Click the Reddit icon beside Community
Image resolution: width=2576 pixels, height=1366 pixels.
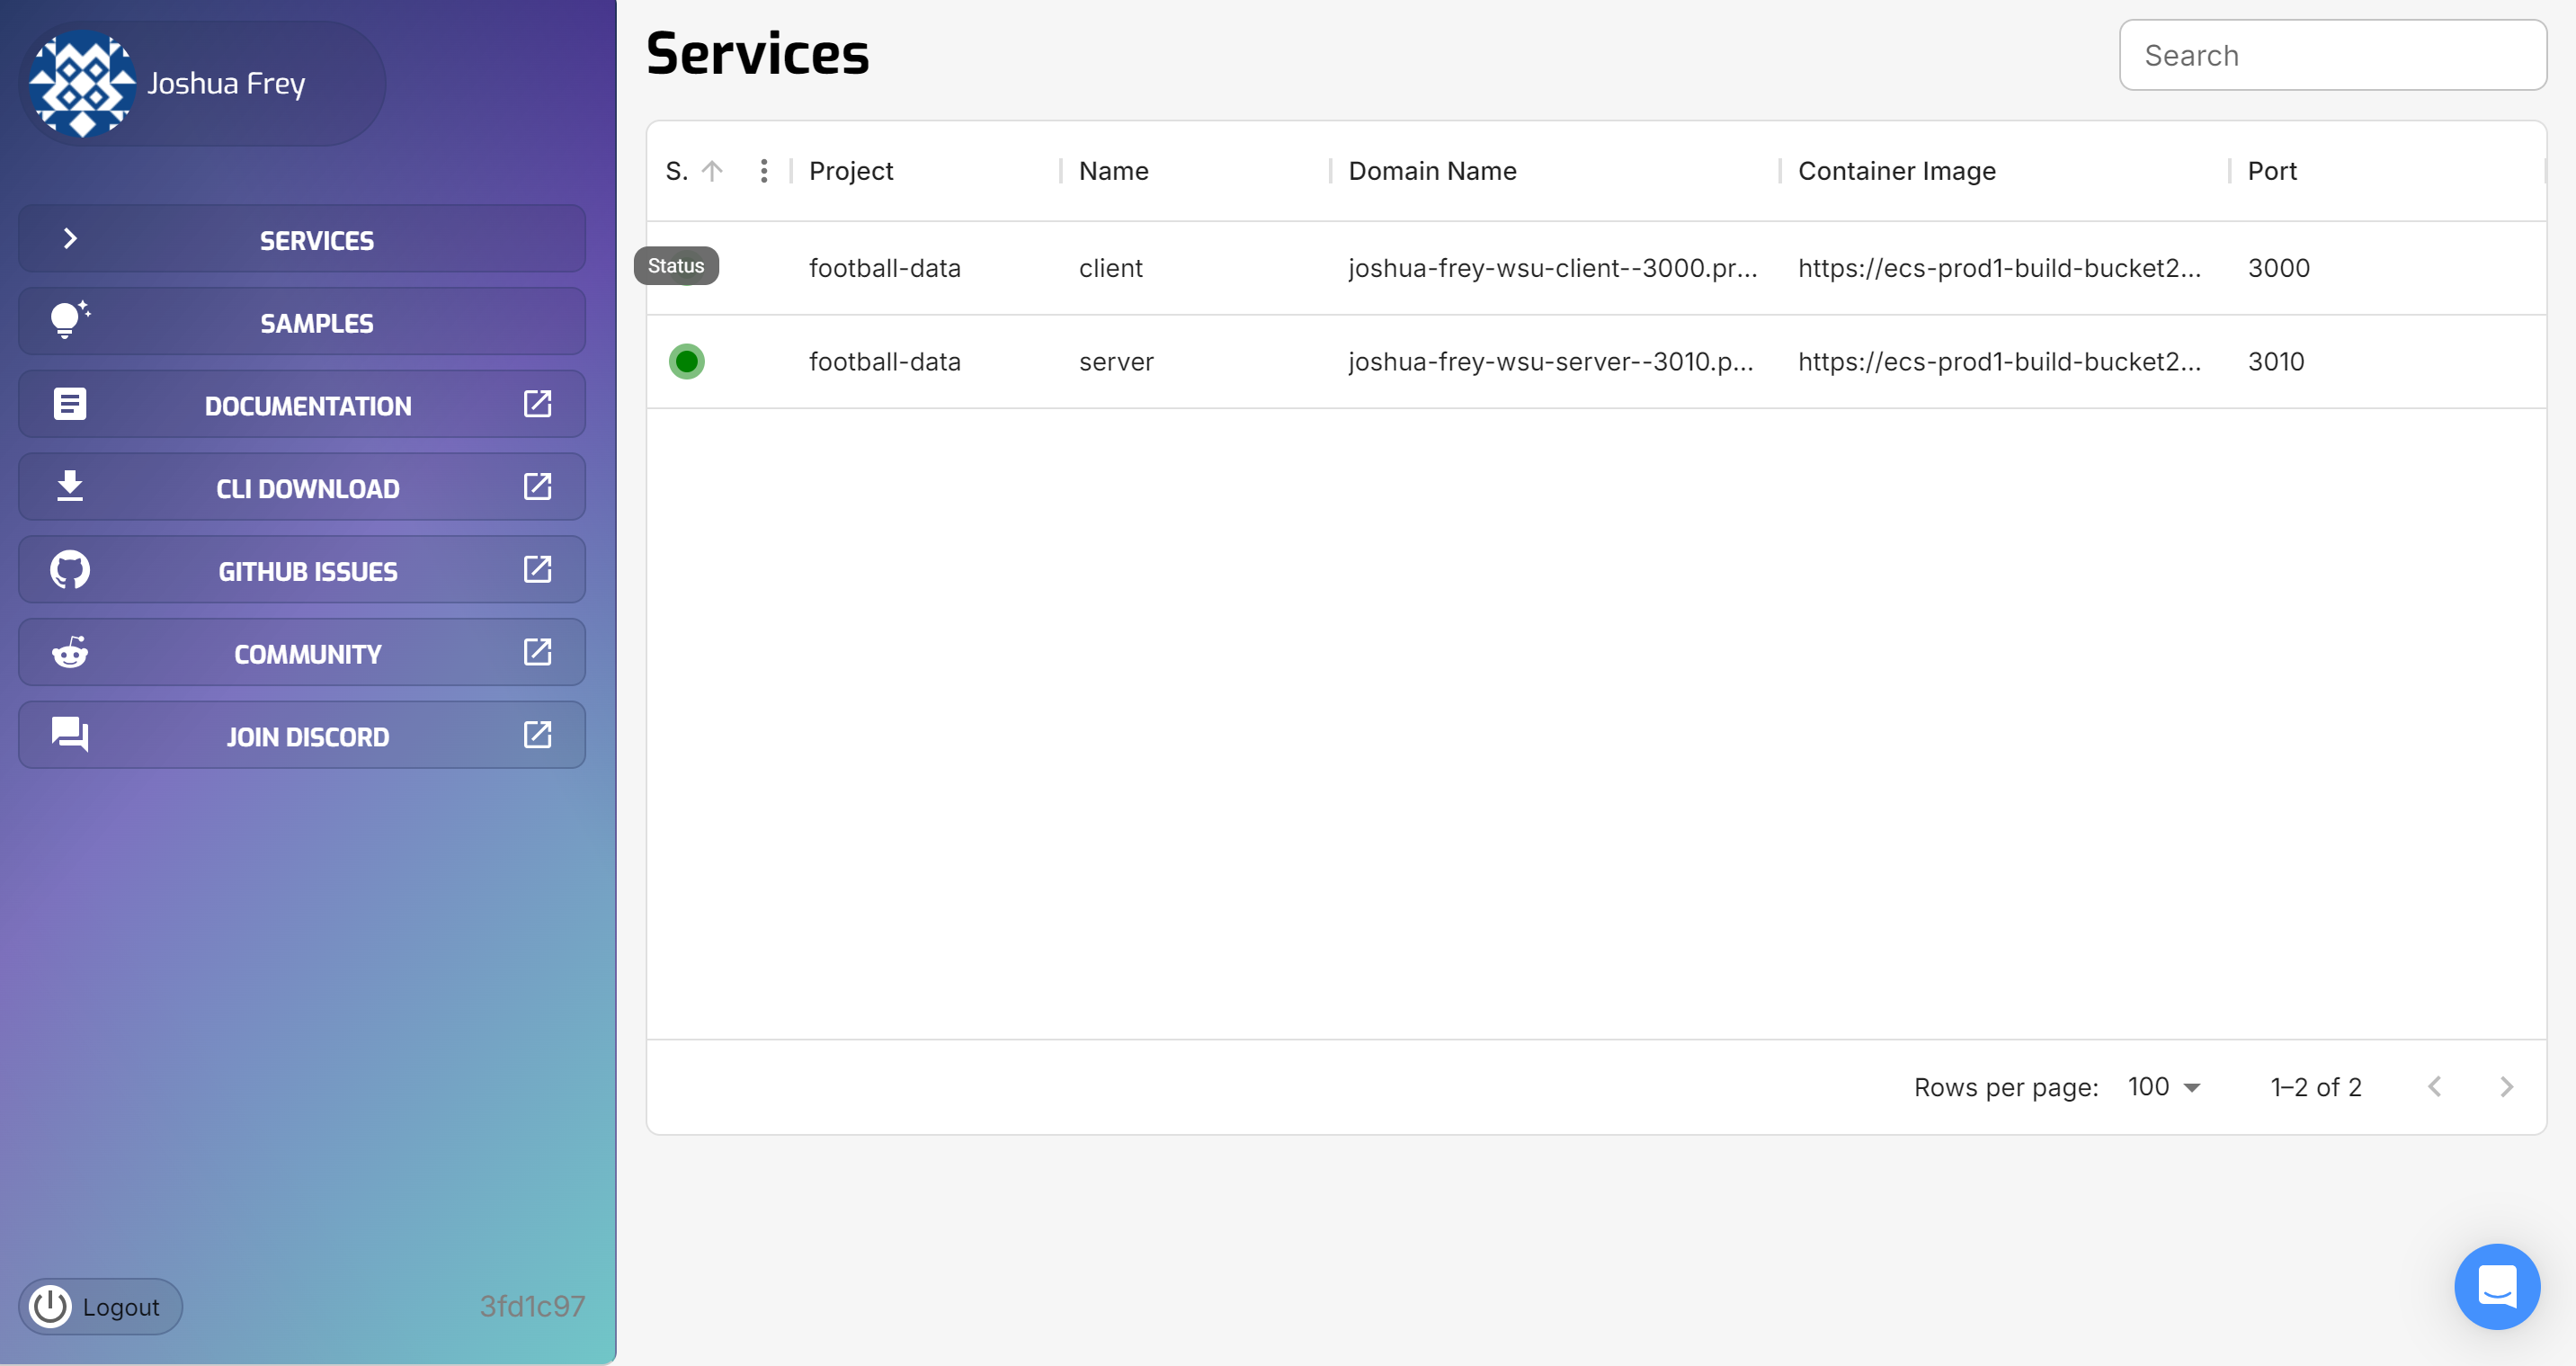tap(70, 653)
